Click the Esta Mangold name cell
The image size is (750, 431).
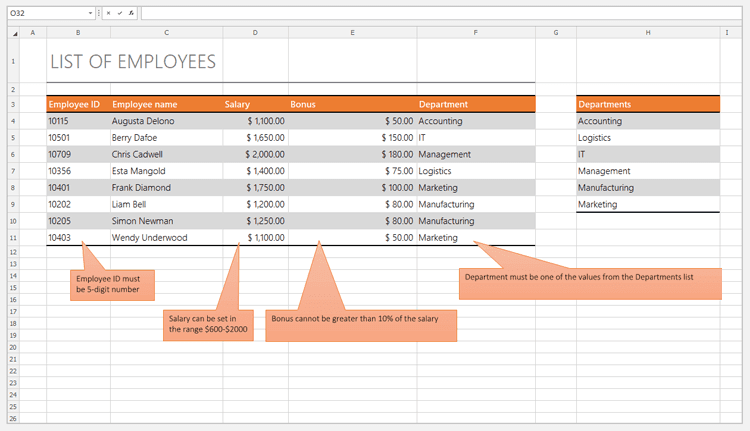pyautogui.click(x=166, y=171)
